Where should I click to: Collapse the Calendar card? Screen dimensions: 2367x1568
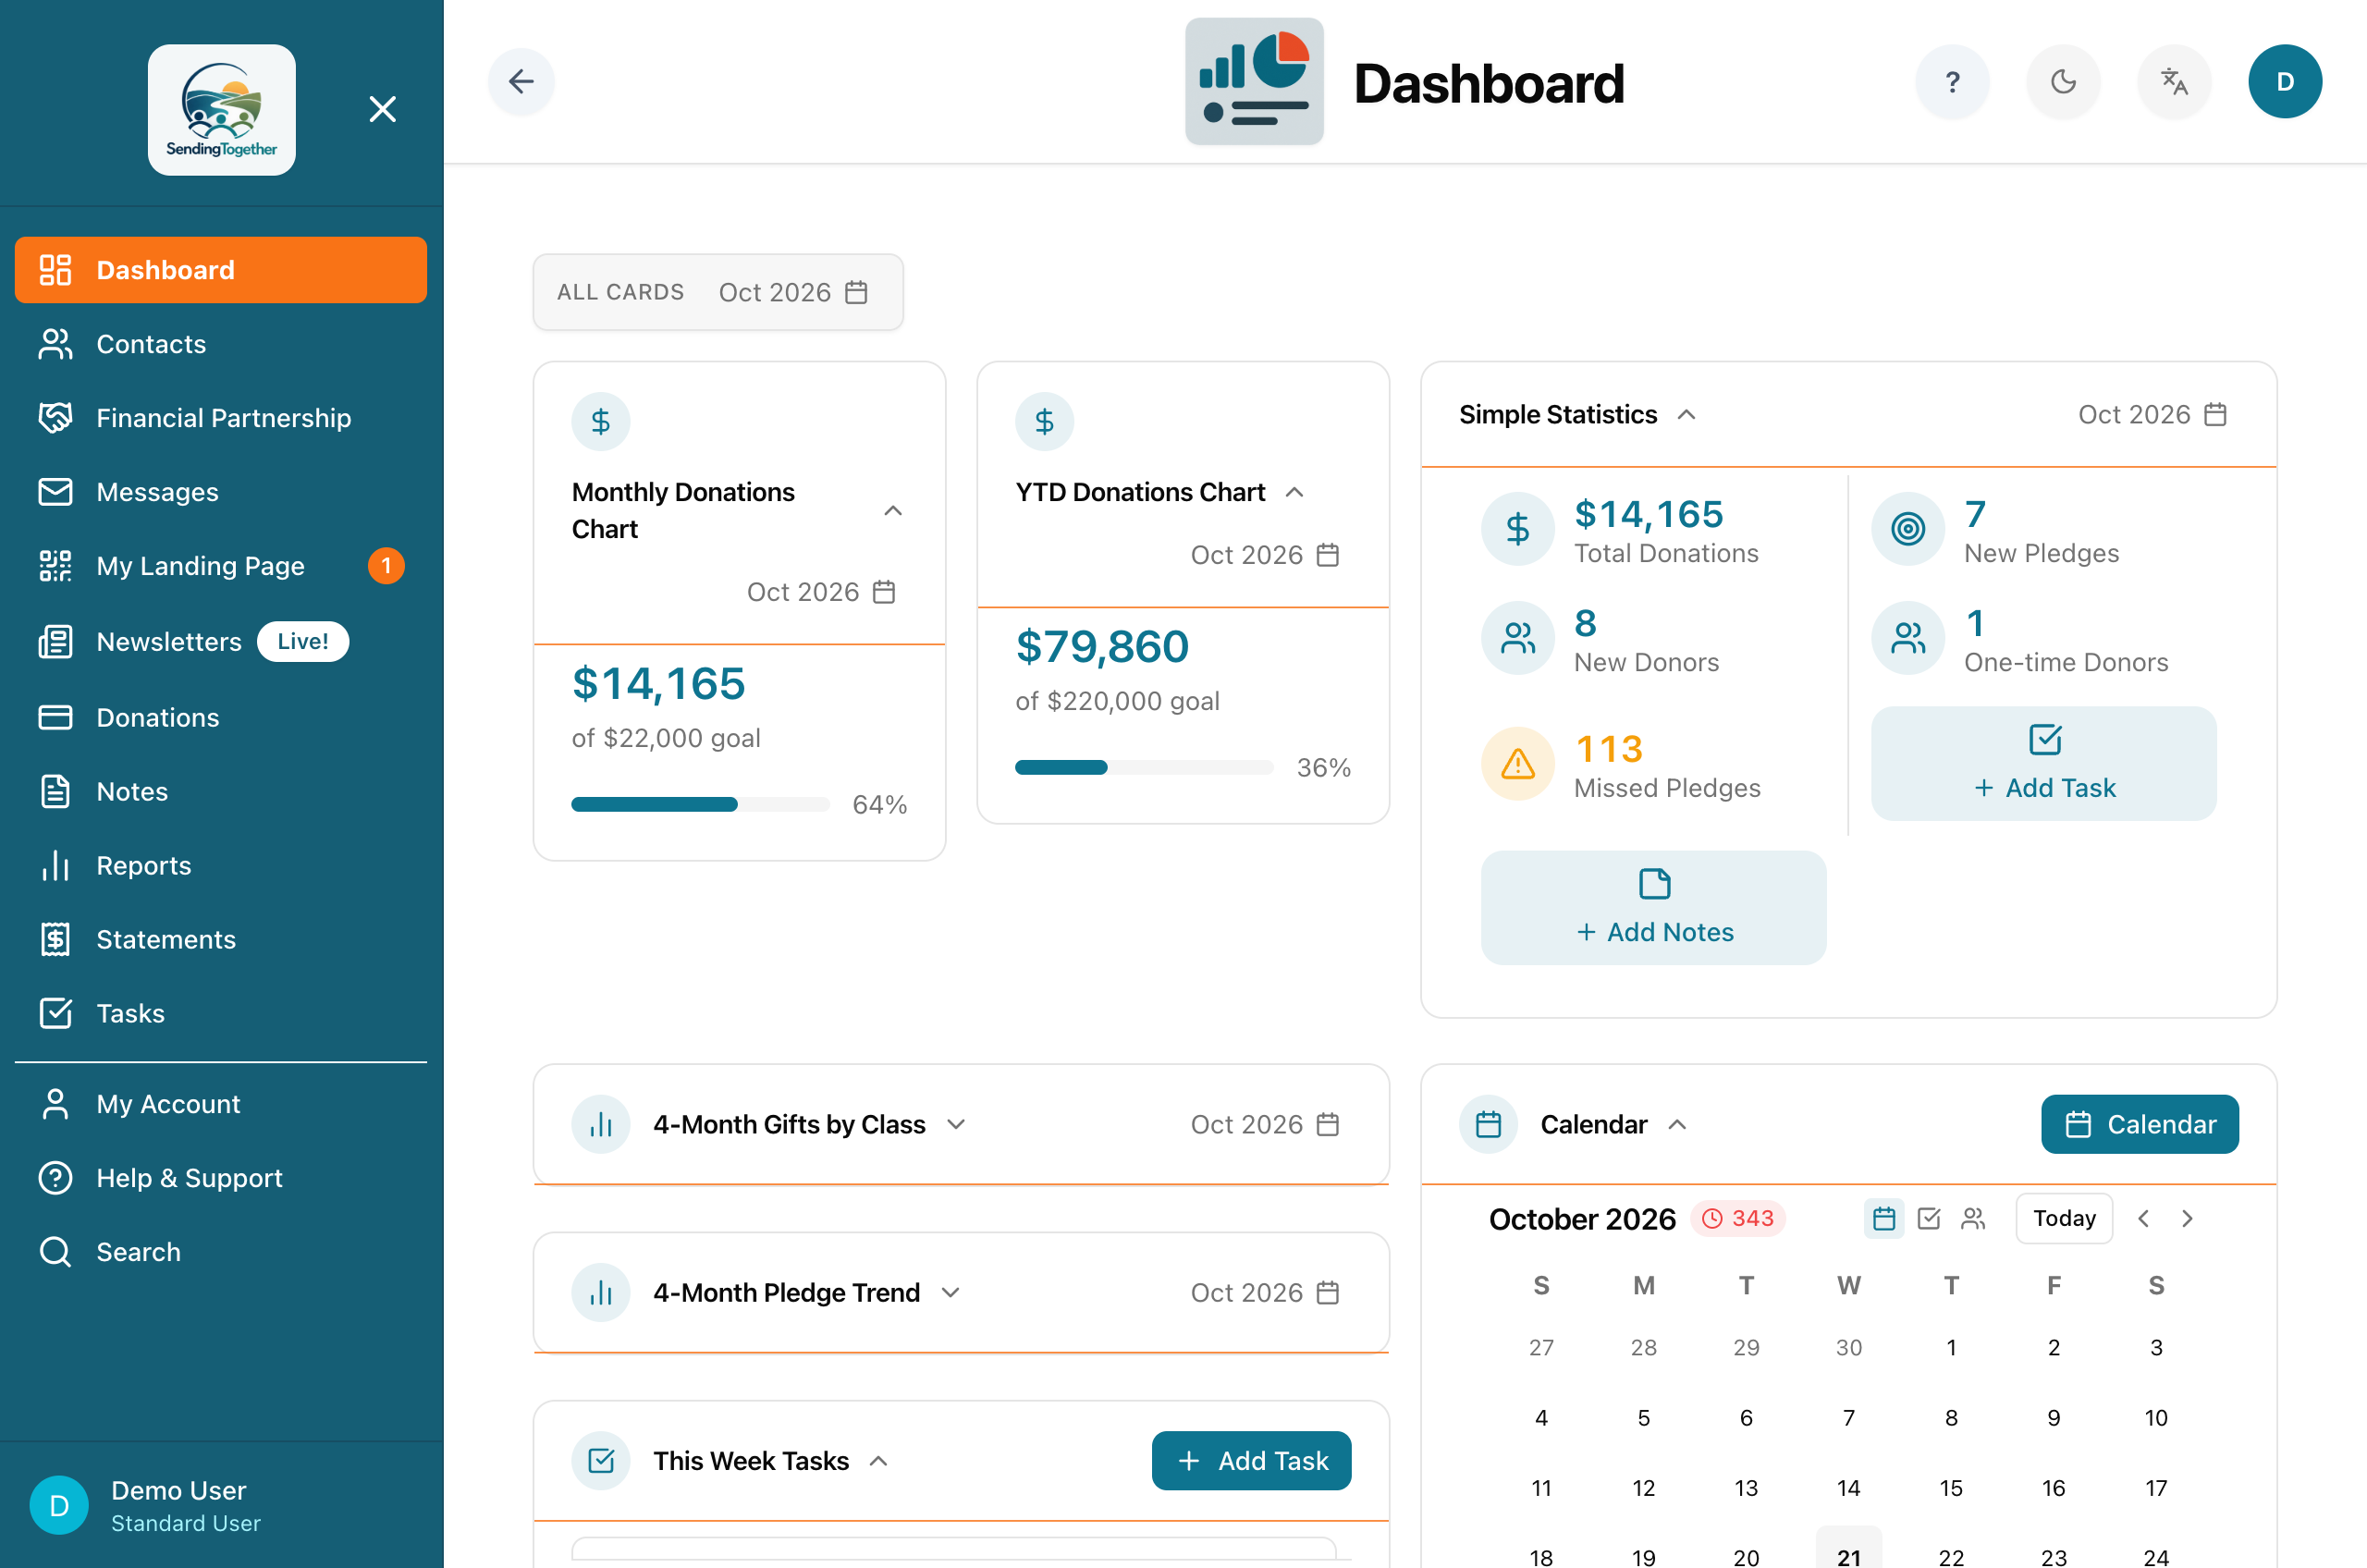(1677, 1124)
